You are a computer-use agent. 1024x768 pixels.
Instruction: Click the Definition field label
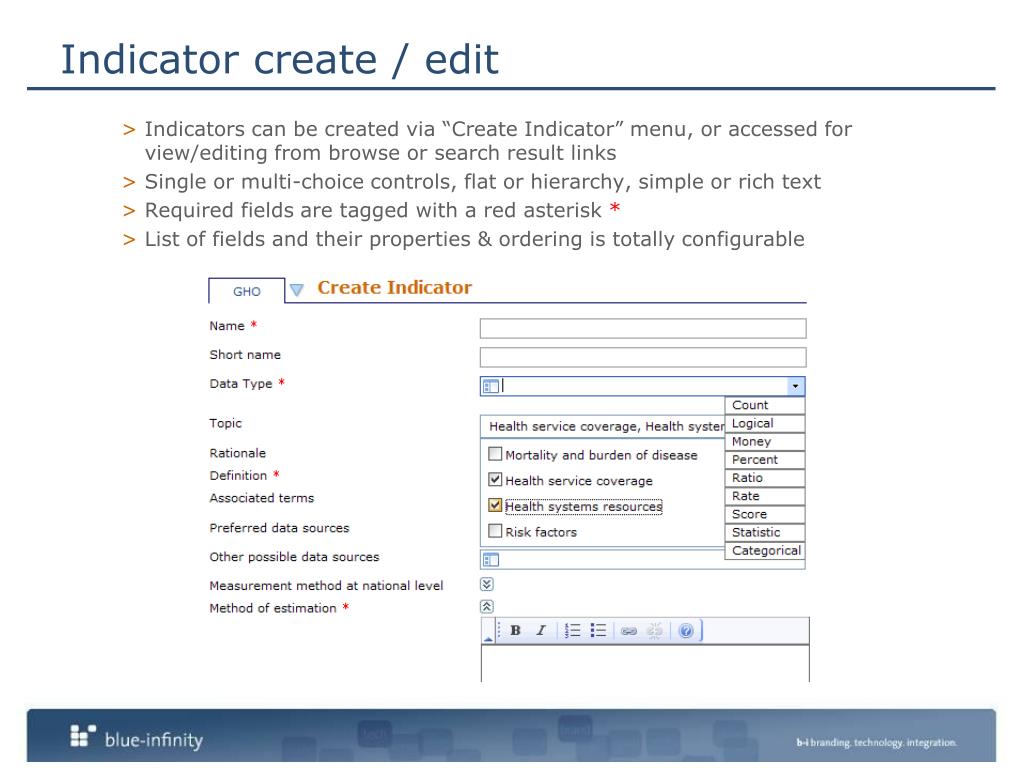click(x=238, y=475)
